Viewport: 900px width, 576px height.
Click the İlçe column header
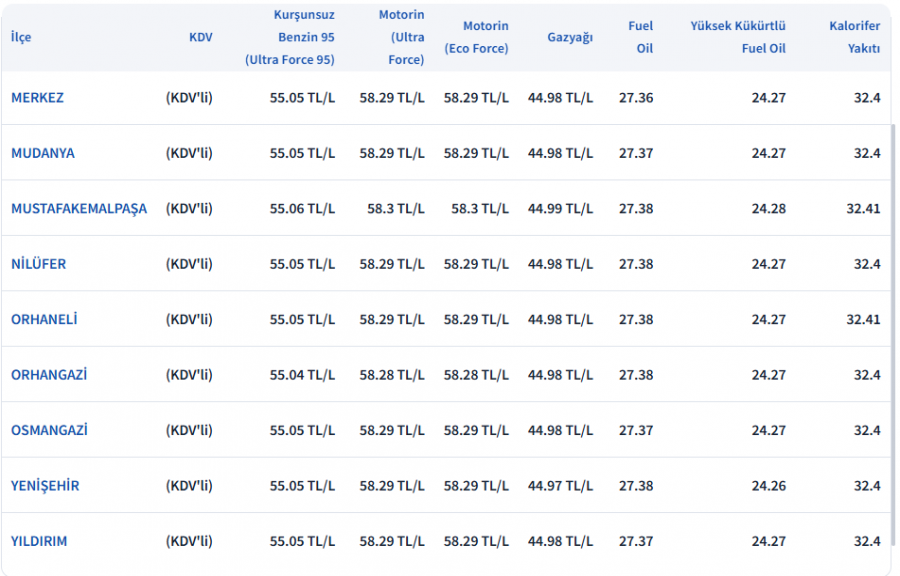tap(21, 37)
